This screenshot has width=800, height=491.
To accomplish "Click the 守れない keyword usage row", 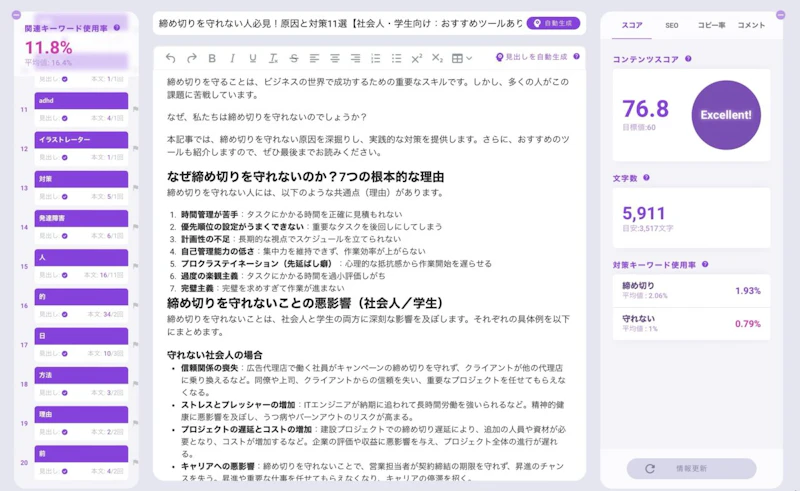I will 691,324.
